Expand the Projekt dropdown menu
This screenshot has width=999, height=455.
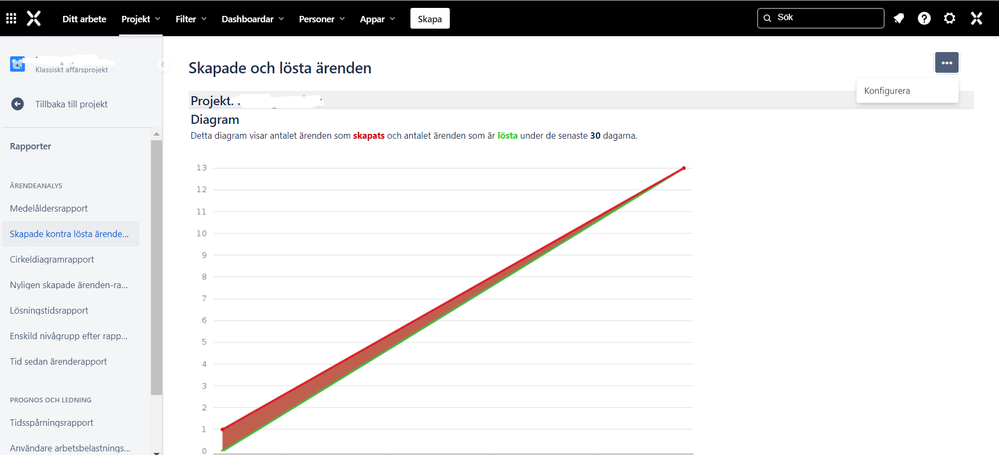point(141,19)
